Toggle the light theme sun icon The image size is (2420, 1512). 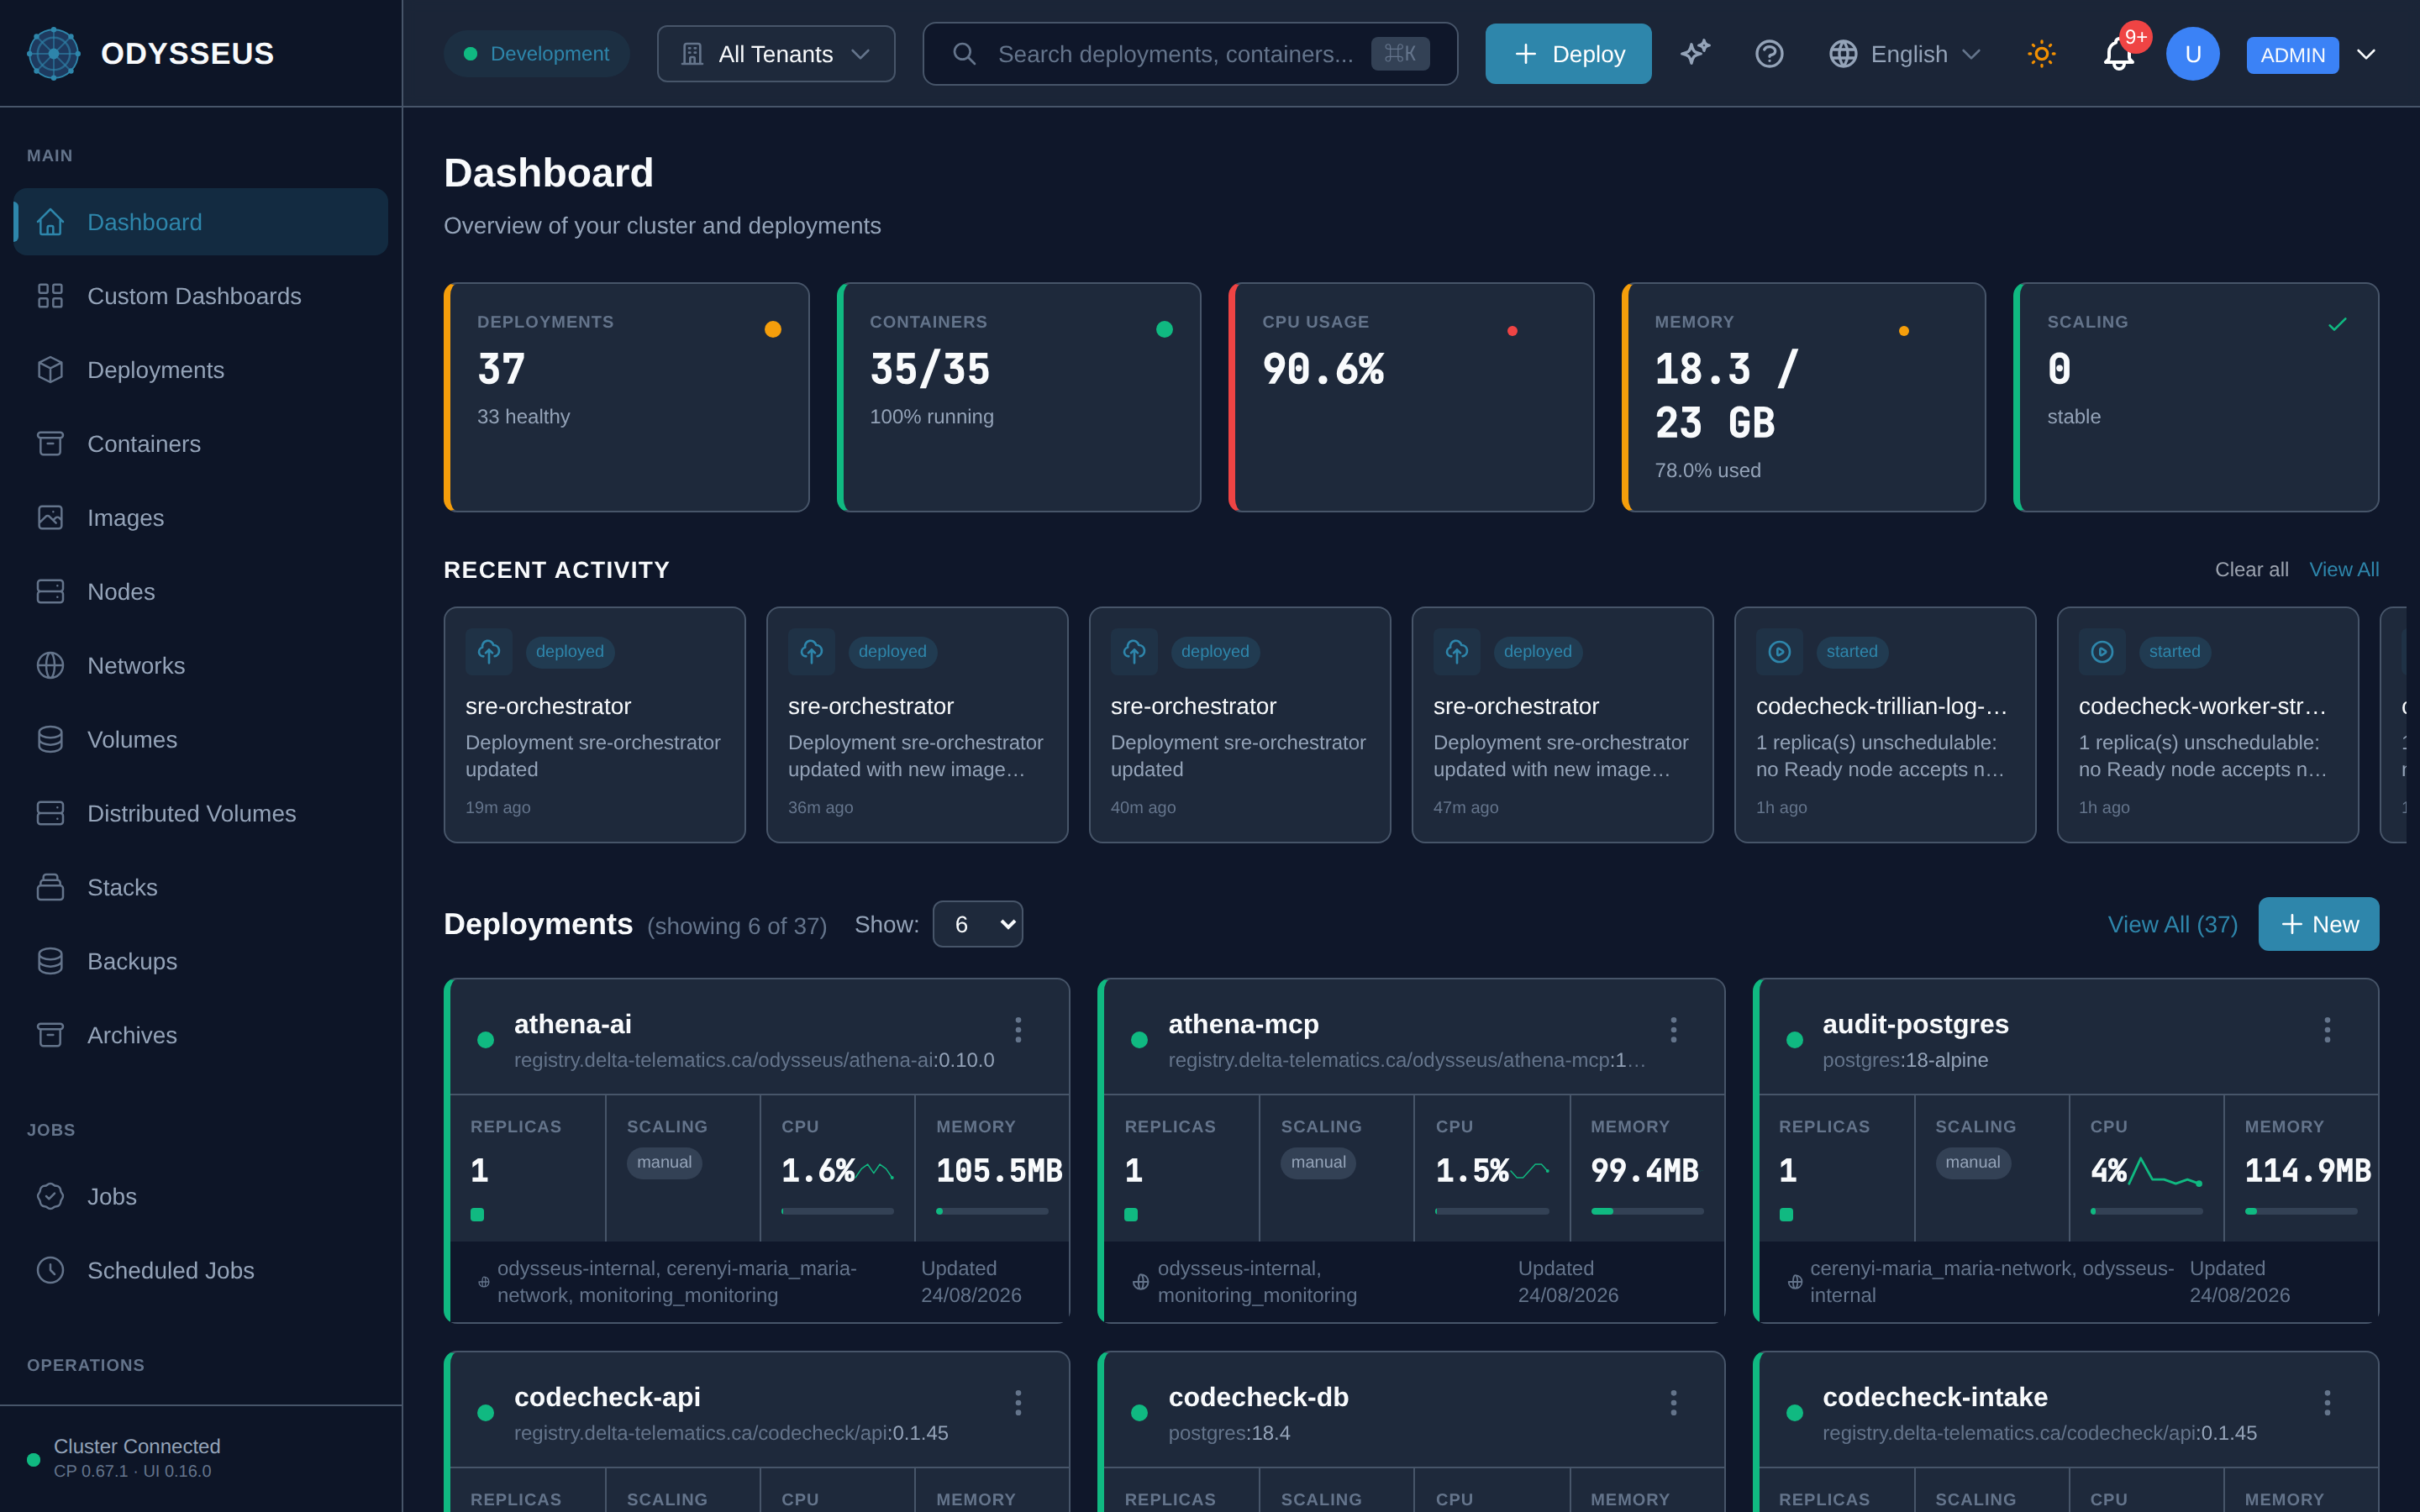pyautogui.click(x=2041, y=54)
